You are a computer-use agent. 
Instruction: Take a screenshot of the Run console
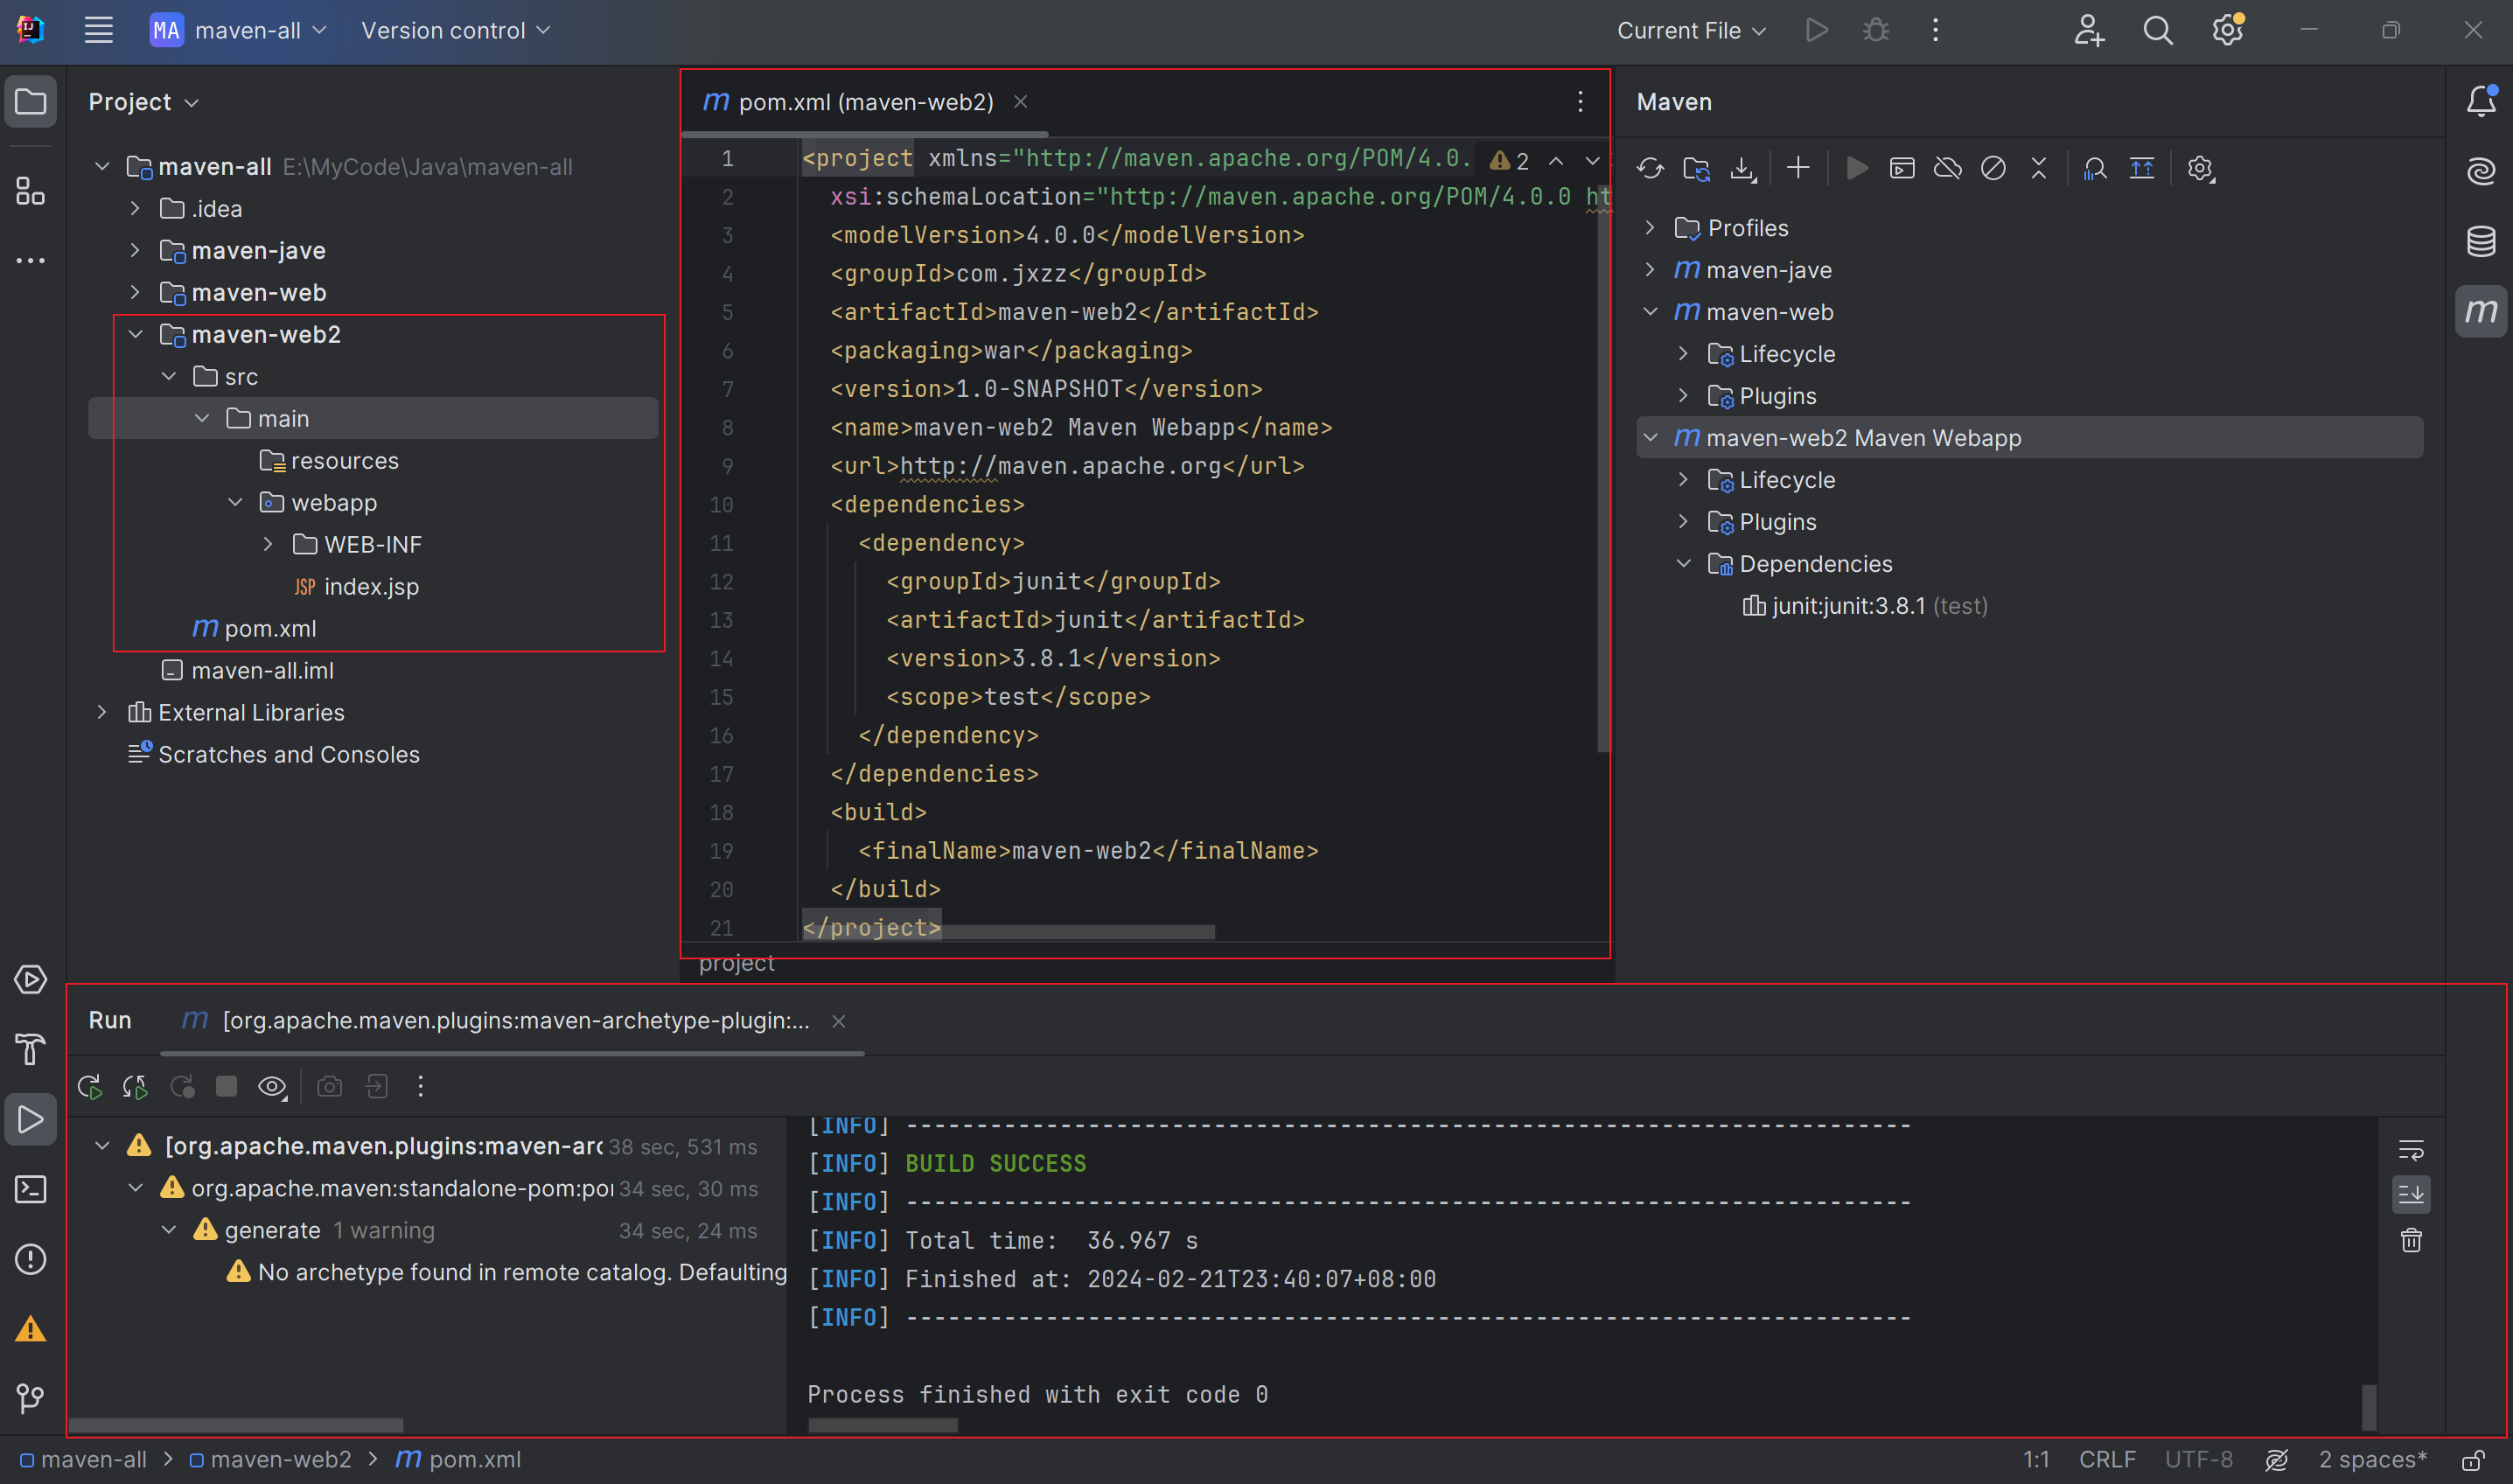[x=330, y=1087]
